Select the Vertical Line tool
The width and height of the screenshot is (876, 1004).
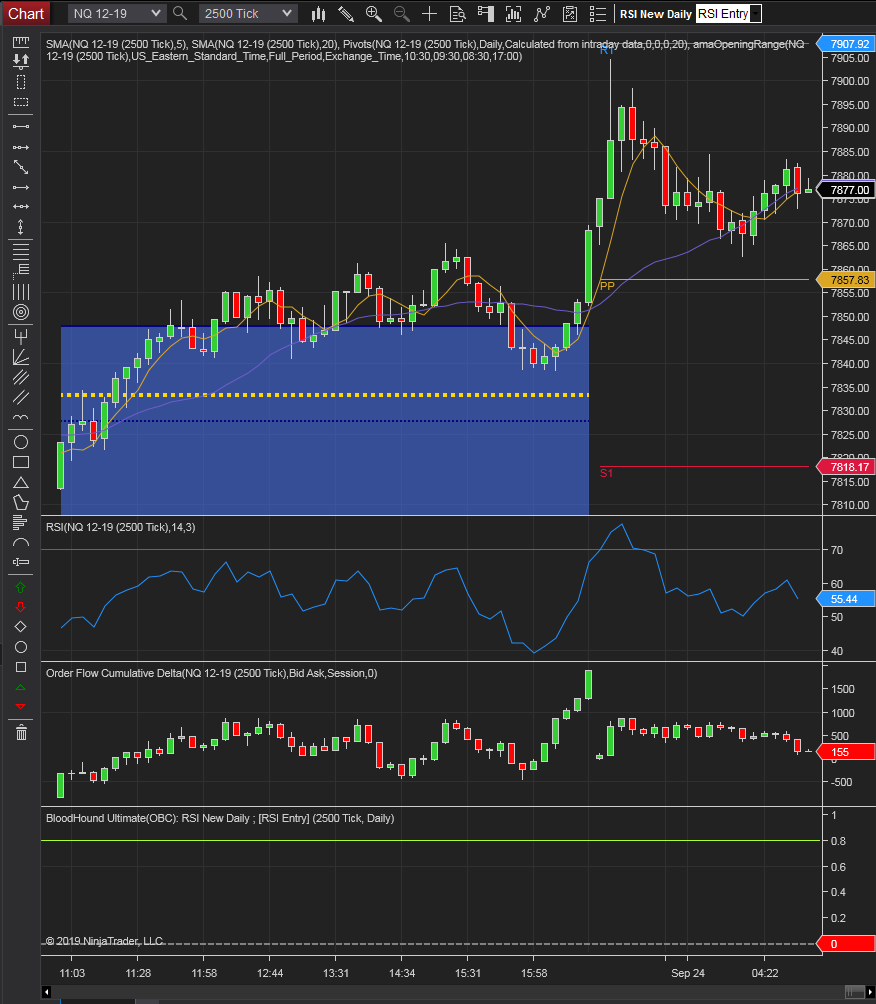20,227
